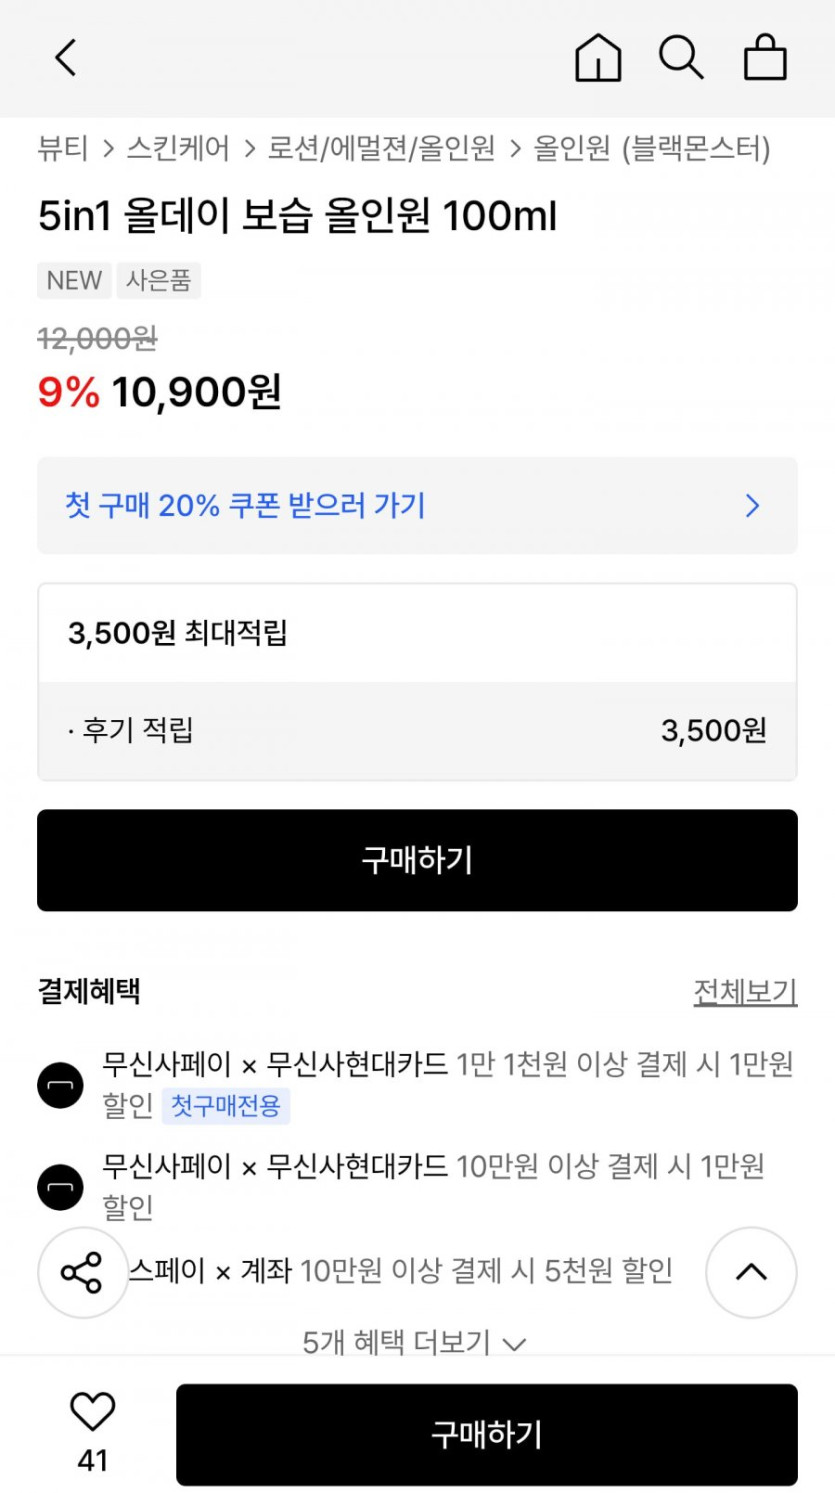Tap the 첫구매전용 badge
This screenshot has height=1493, width=835.
pos(226,1106)
